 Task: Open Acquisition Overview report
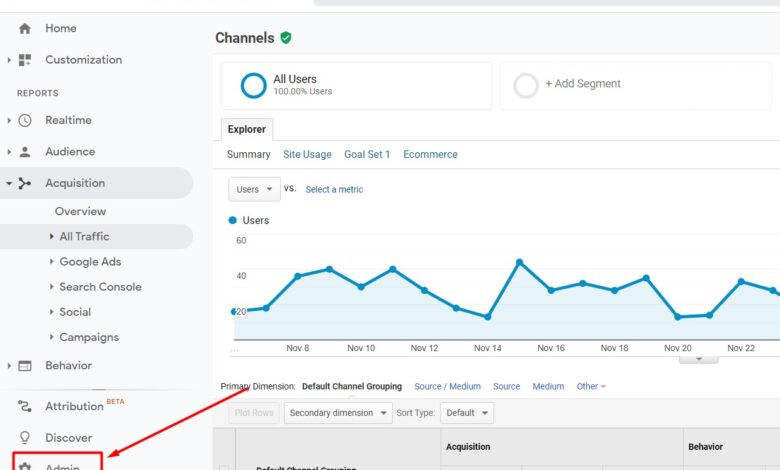click(x=80, y=211)
